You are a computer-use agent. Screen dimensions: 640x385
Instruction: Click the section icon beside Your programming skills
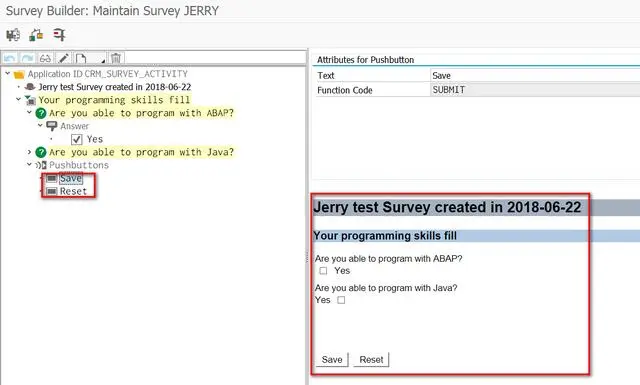coord(30,100)
